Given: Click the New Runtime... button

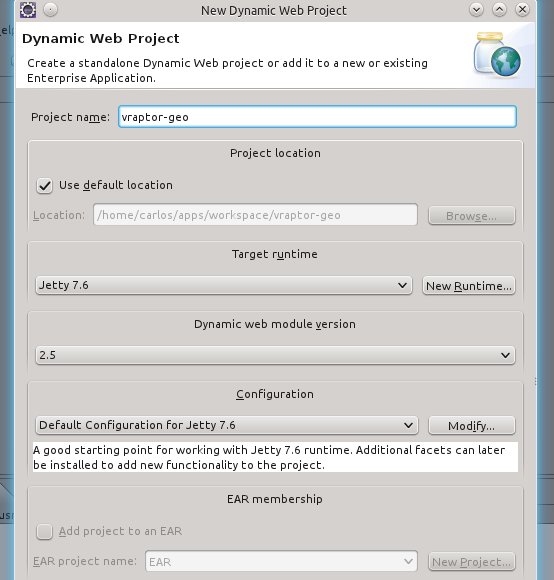Looking at the screenshot, I should pyautogui.click(x=469, y=286).
